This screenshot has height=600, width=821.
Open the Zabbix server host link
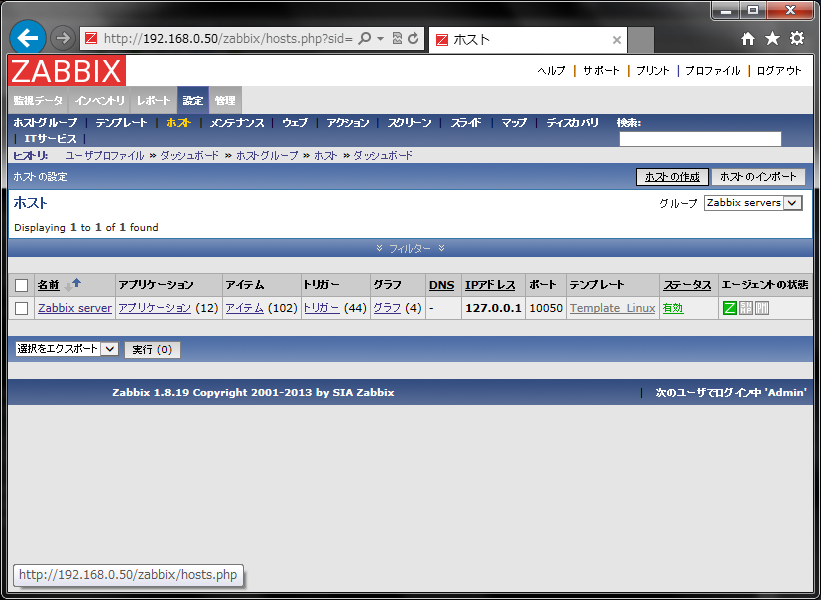(x=75, y=308)
